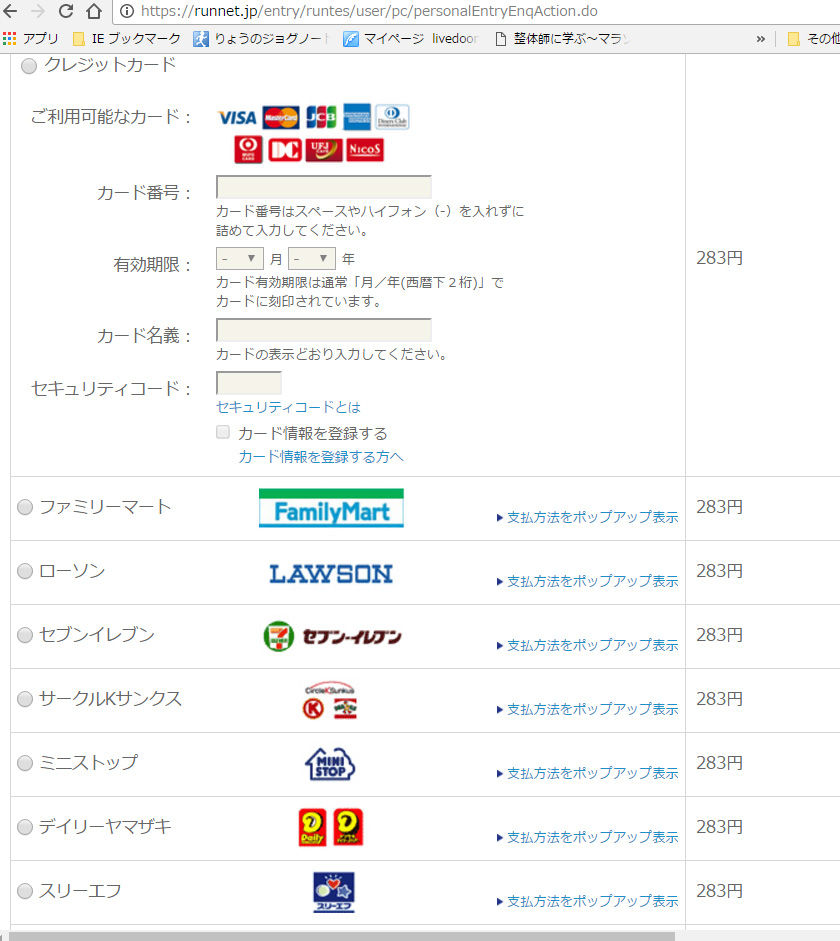Viewport: 840px width, 941px height.
Task: Select スリーエフ payment radio button
Action: 25,891
